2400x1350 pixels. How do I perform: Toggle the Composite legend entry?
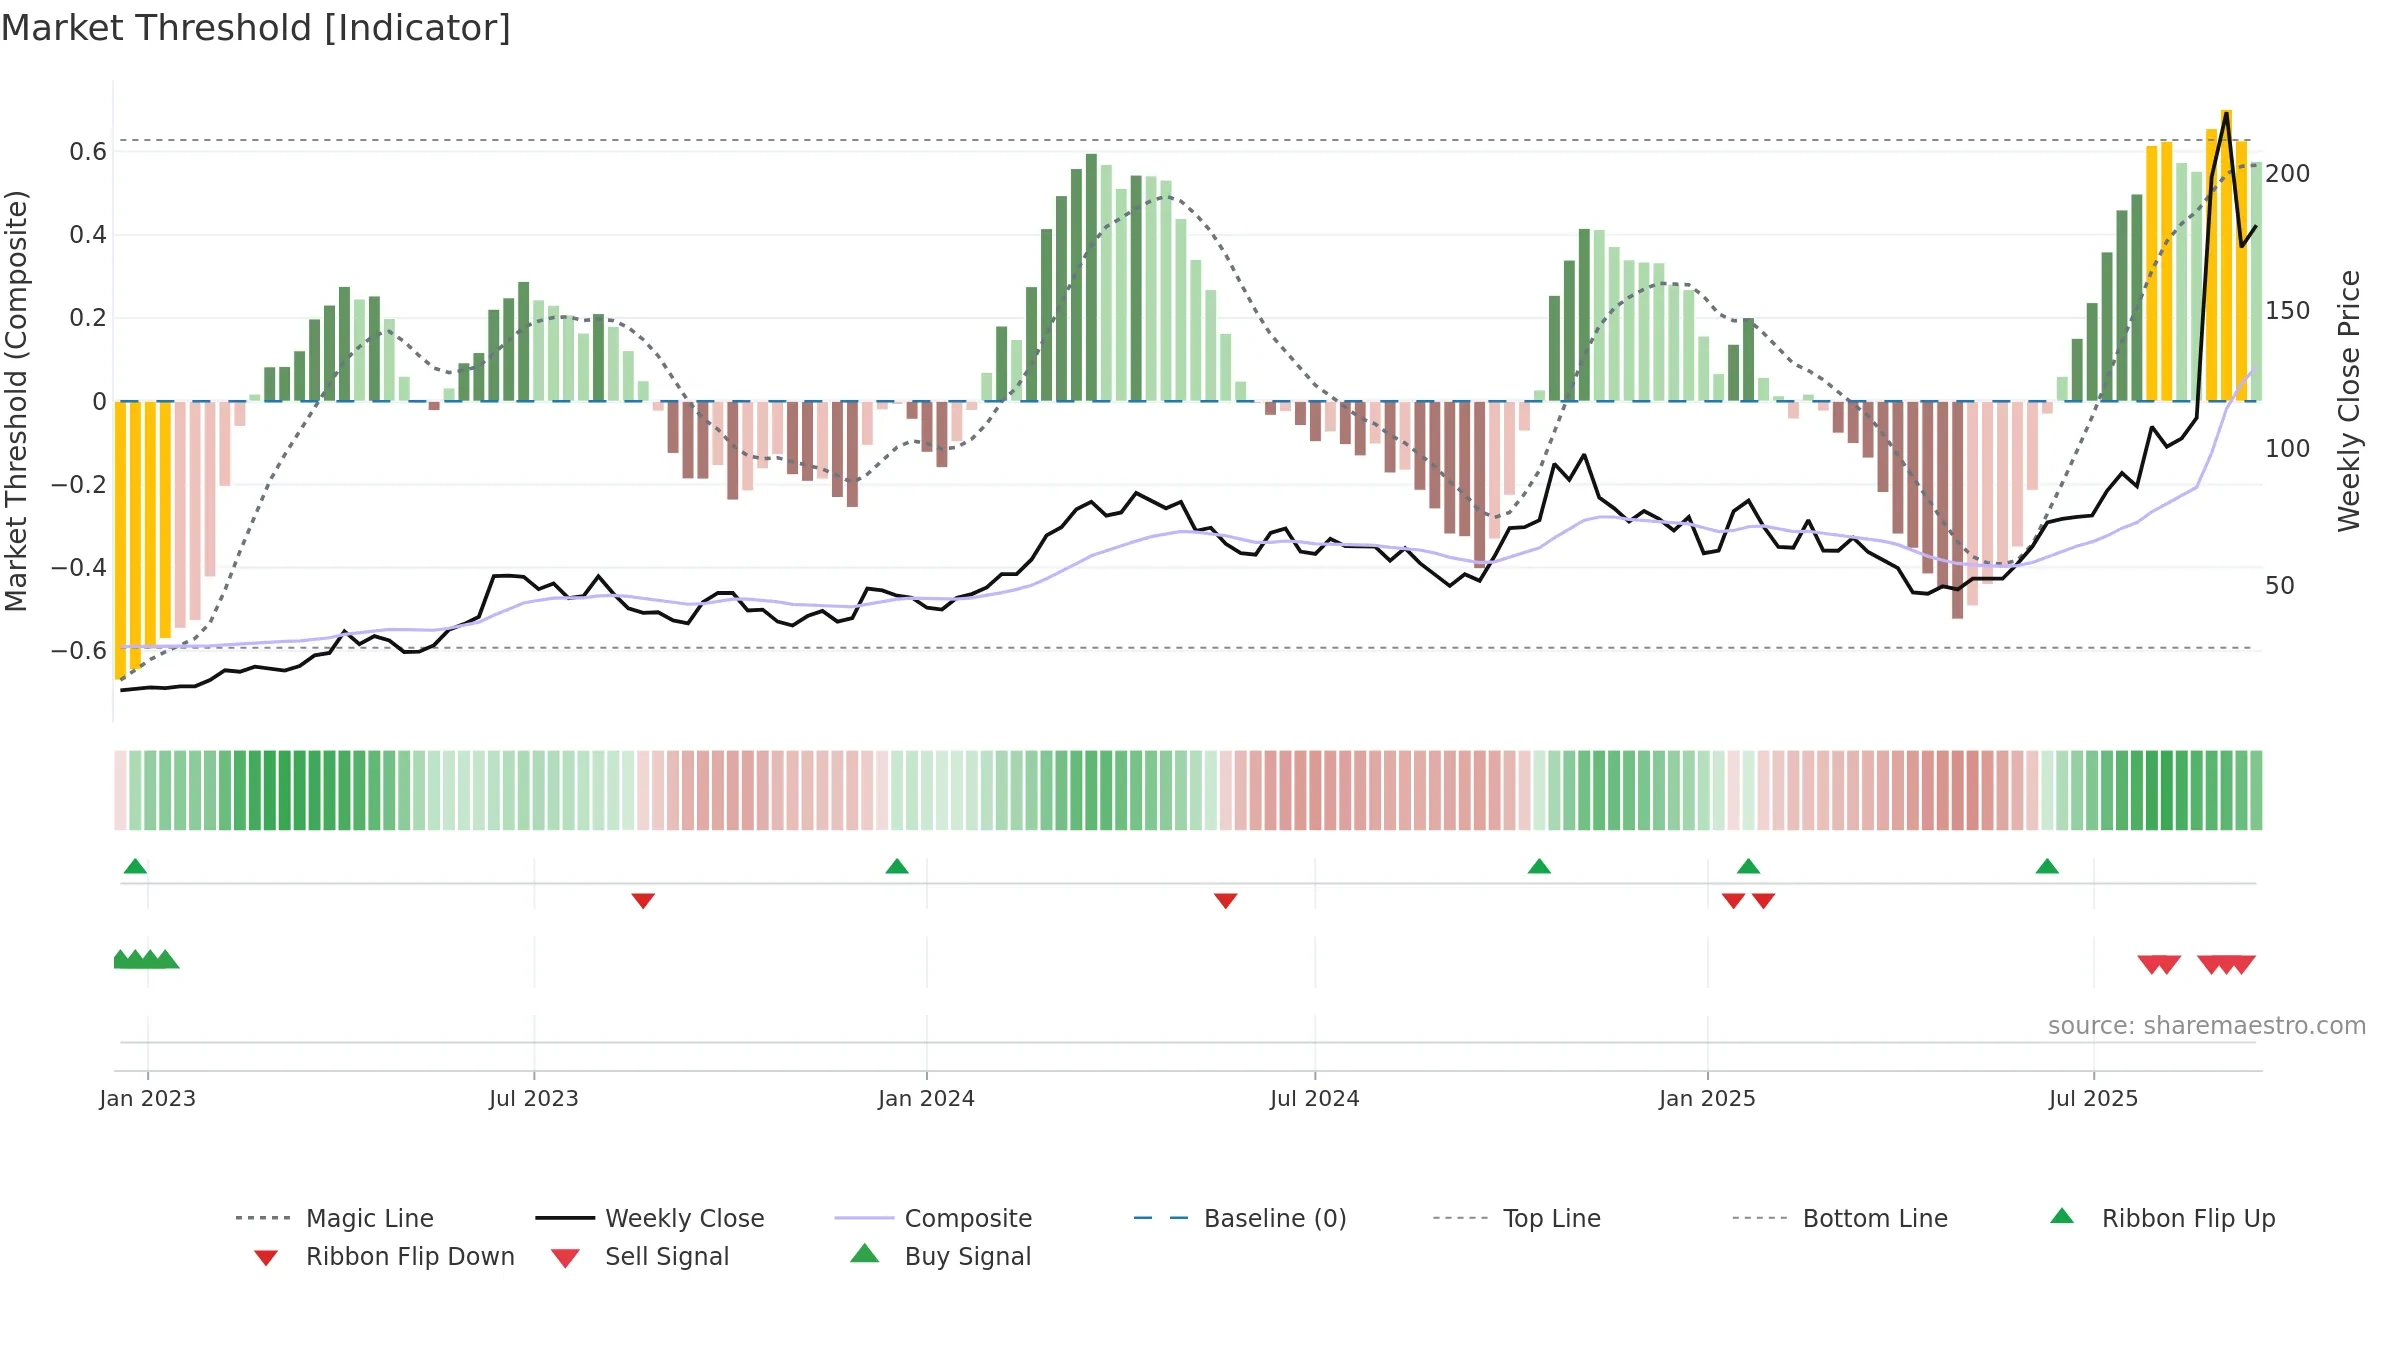(x=933, y=1218)
